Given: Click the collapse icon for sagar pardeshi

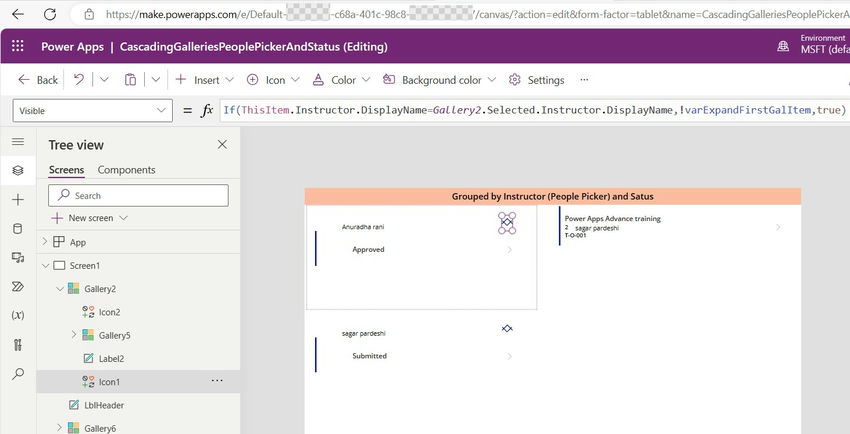Looking at the screenshot, I should pos(507,328).
